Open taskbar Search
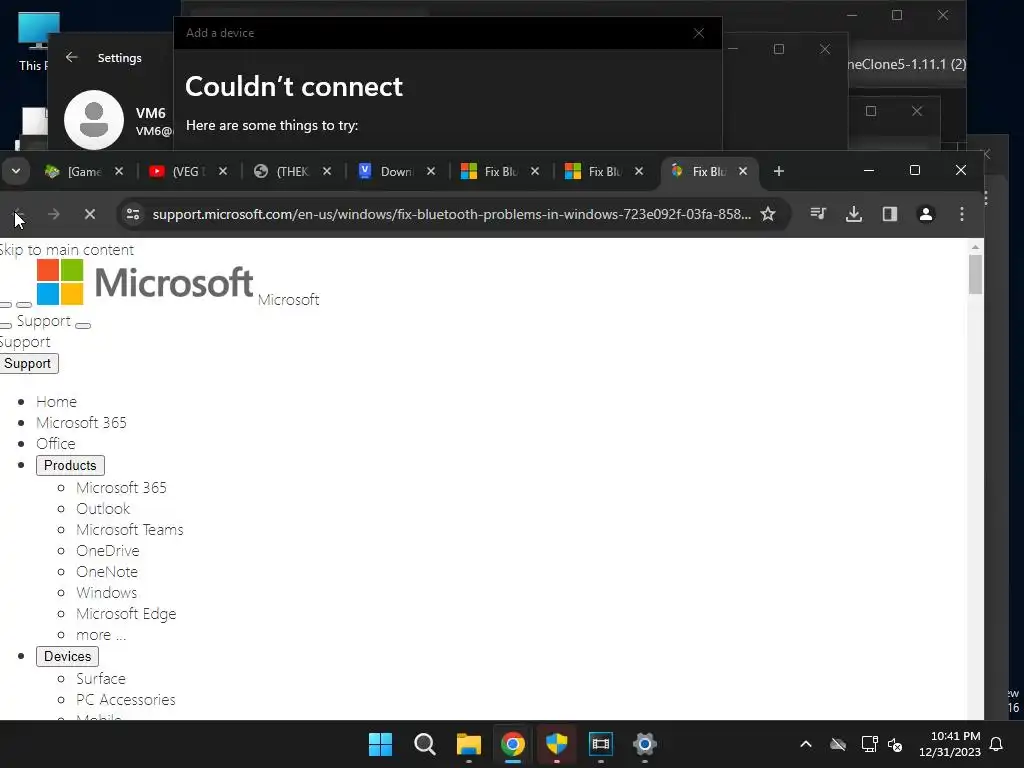This screenshot has width=1024, height=768. click(x=424, y=744)
